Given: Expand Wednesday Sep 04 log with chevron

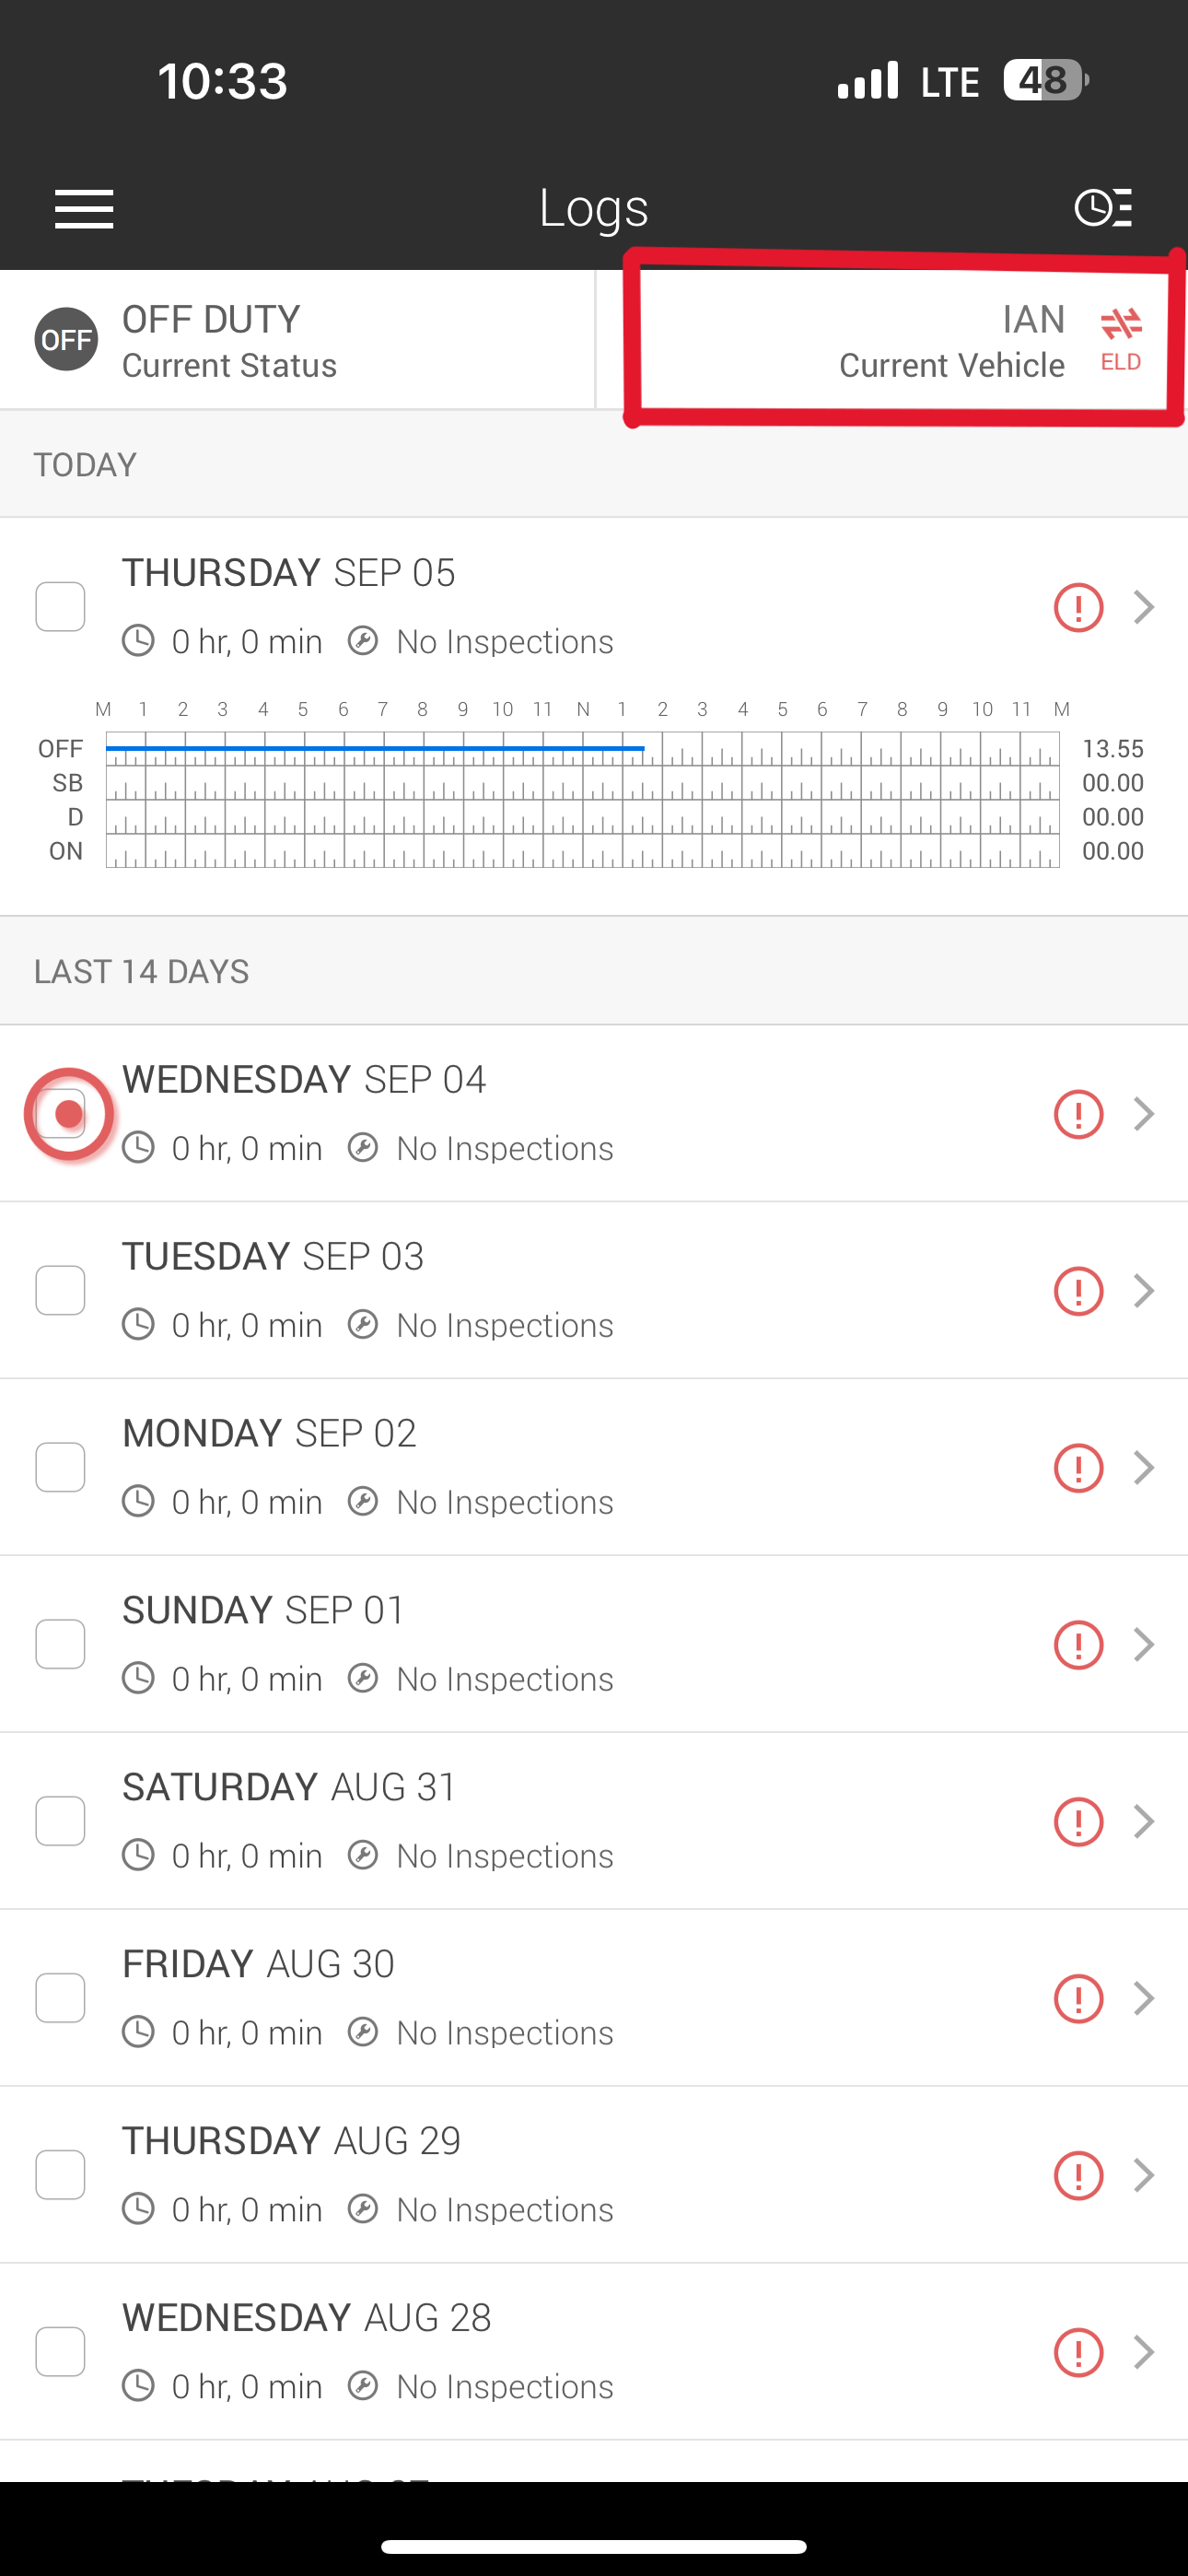Looking at the screenshot, I should click(1144, 1114).
